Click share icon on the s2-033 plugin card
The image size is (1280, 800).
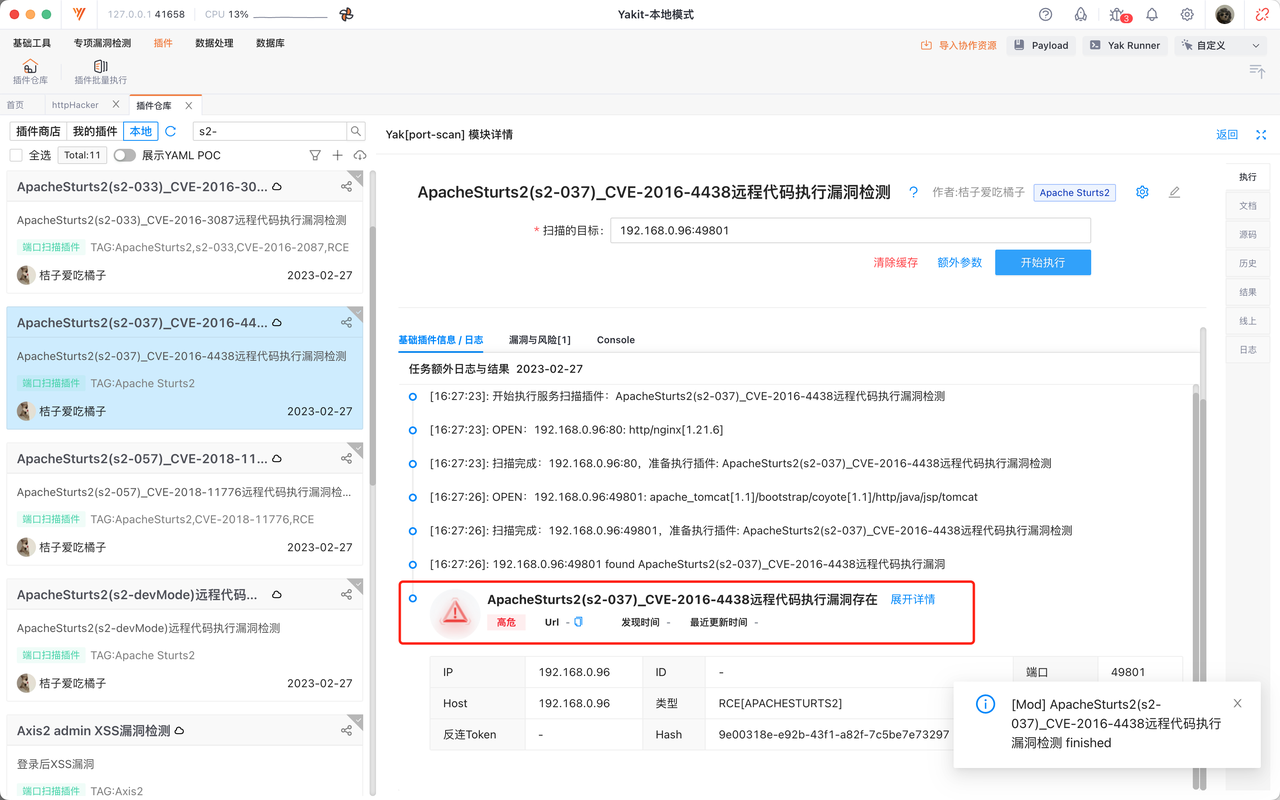[346, 186]
